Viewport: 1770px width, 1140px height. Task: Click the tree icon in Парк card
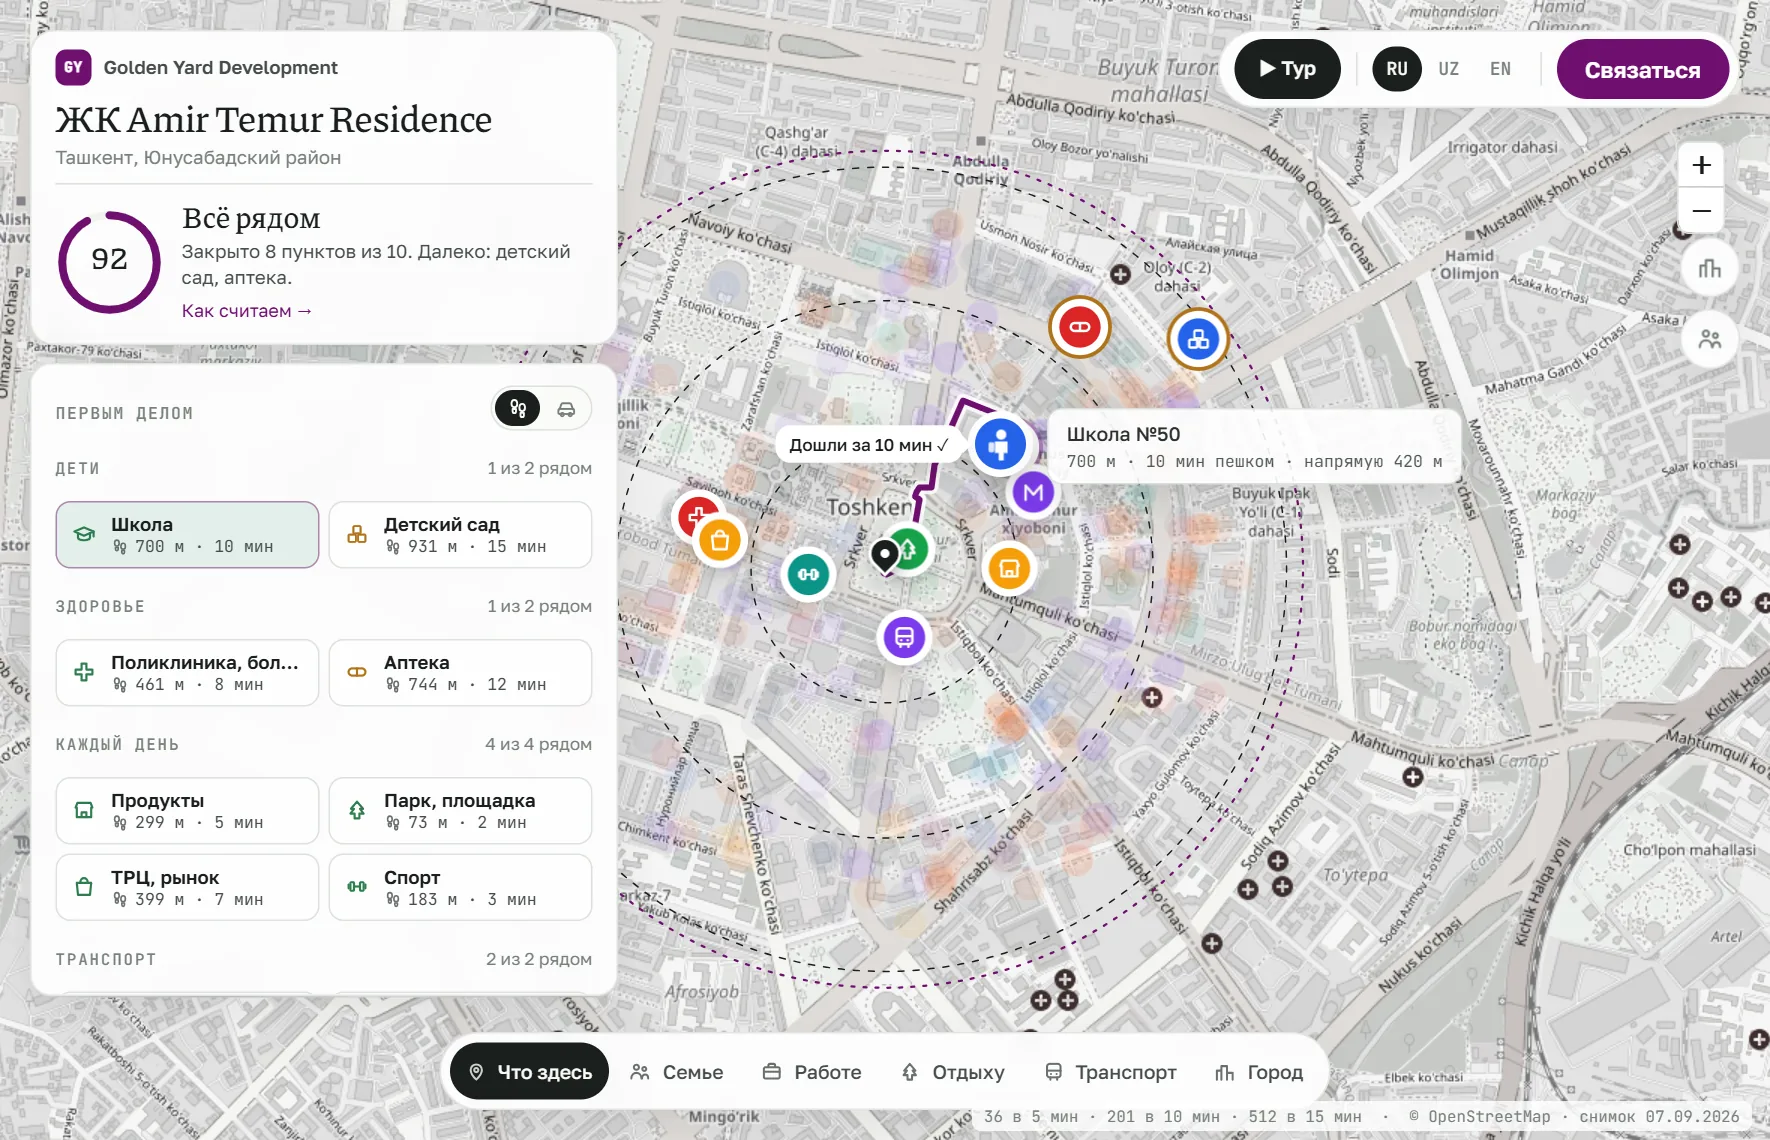(x=357, y=810)
